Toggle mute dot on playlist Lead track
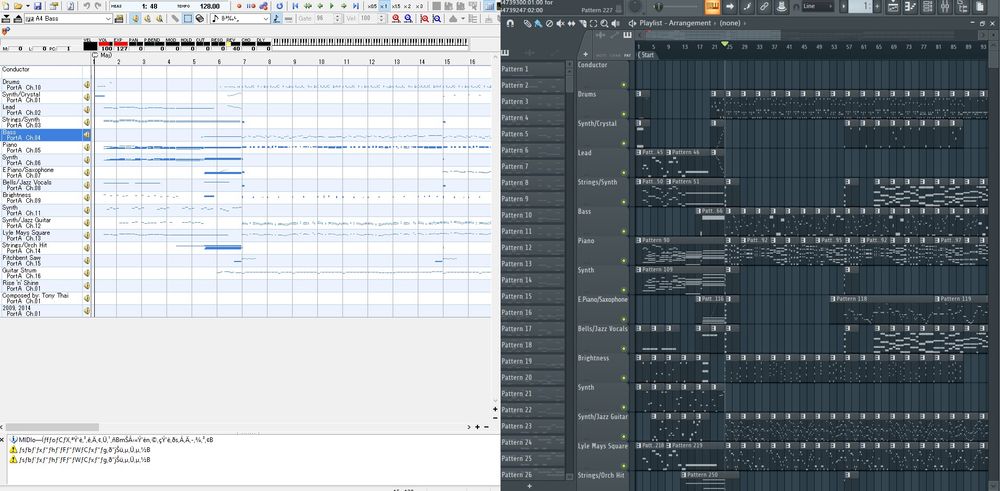Image resolution: width=1000 pixels, height=491 pixels. click(624, 173)
